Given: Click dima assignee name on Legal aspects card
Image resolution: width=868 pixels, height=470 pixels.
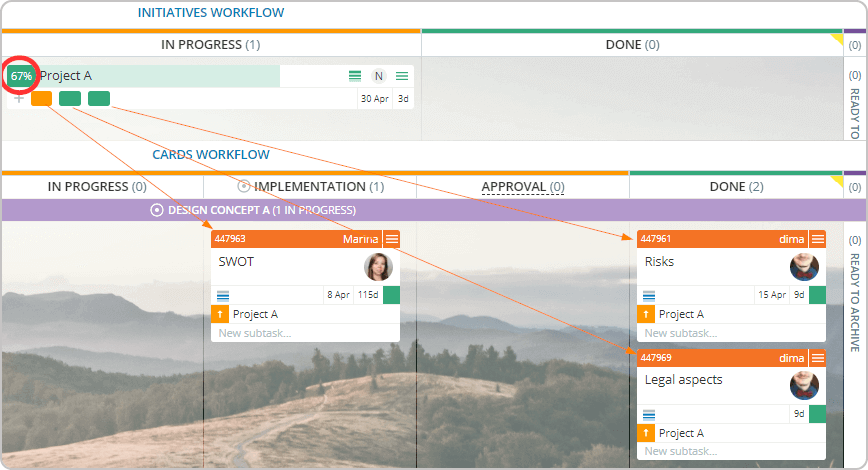Looking at the screenshot, I should pos(792,358).
